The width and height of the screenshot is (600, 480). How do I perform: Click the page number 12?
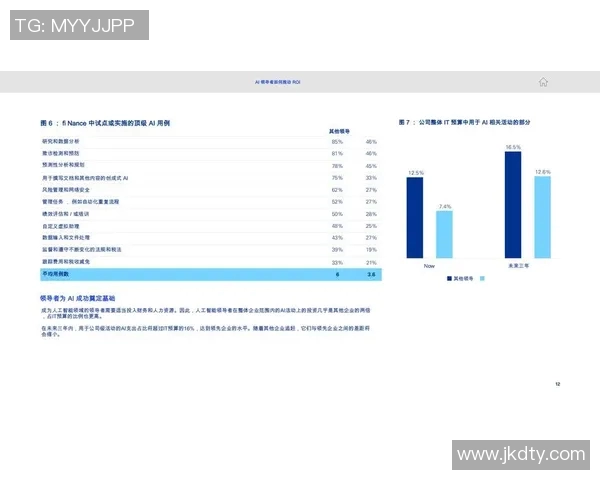(557, 384)
